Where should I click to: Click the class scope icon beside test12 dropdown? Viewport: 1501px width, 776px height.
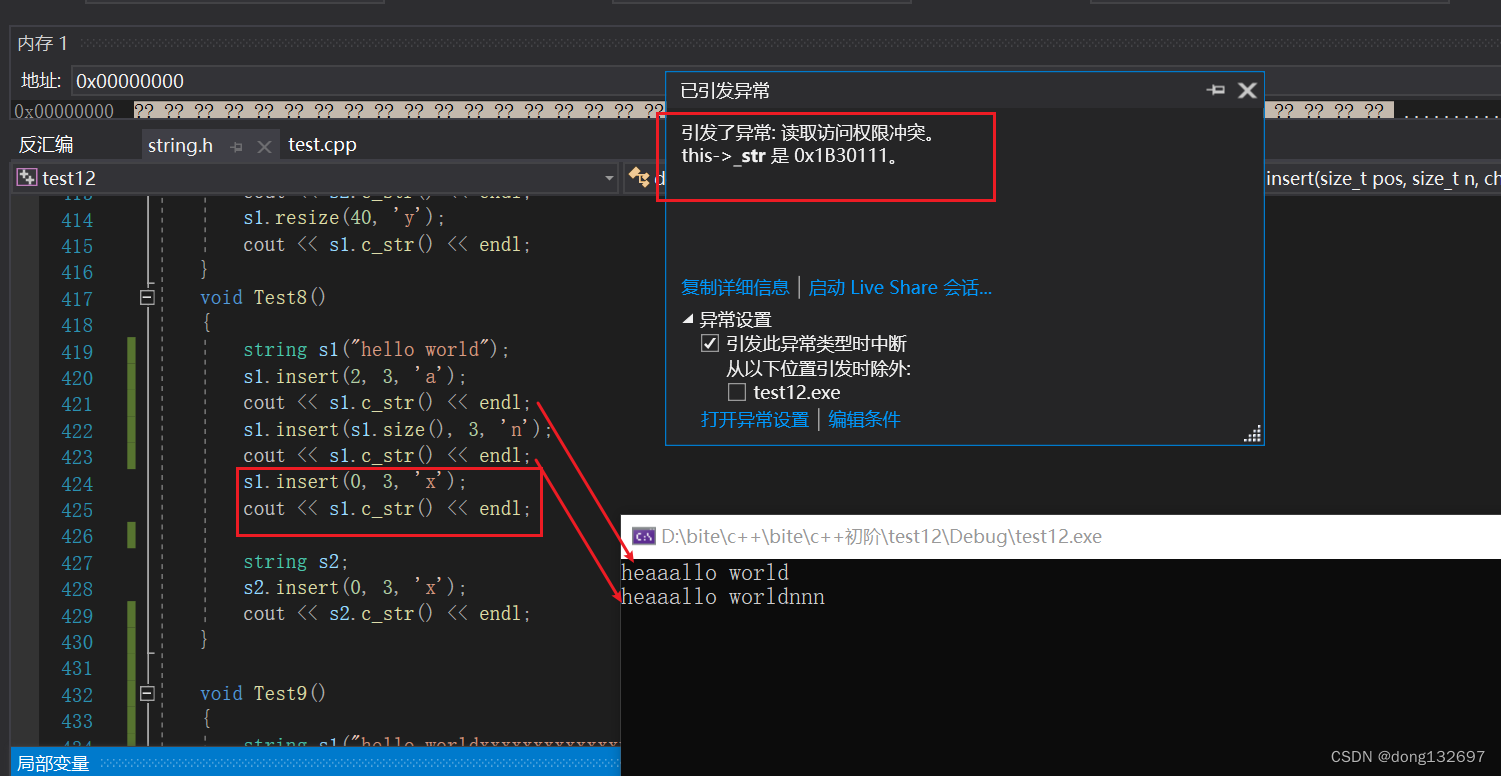[639, 178]
